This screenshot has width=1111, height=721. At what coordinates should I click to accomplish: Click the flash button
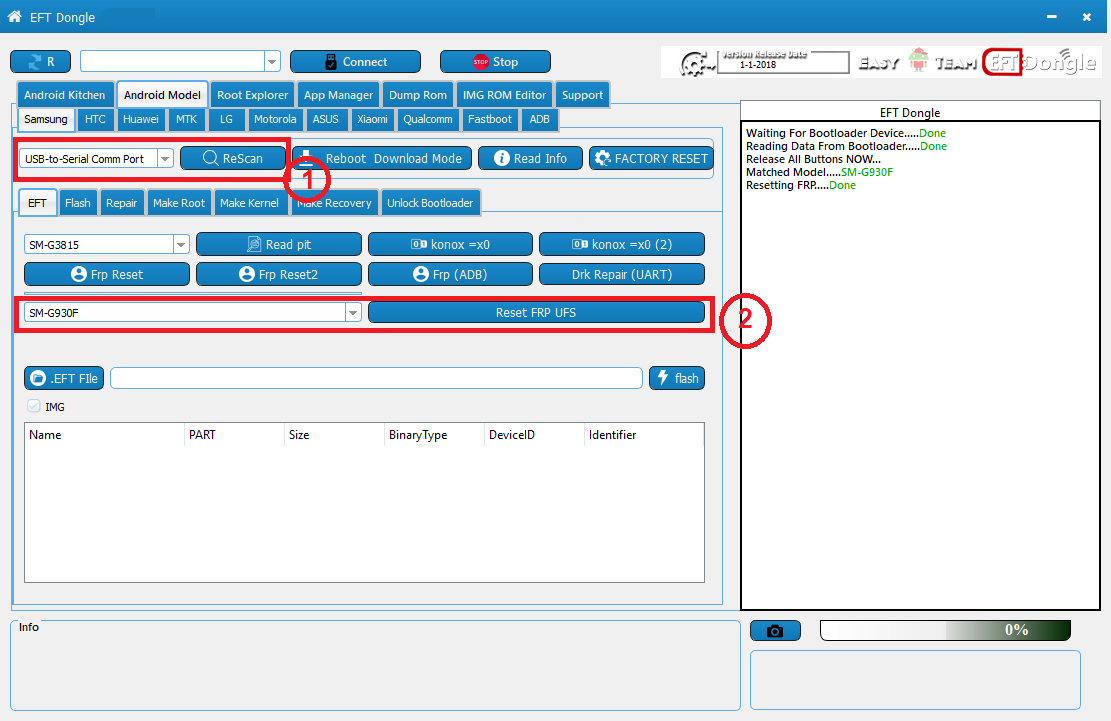coord(677,378)
